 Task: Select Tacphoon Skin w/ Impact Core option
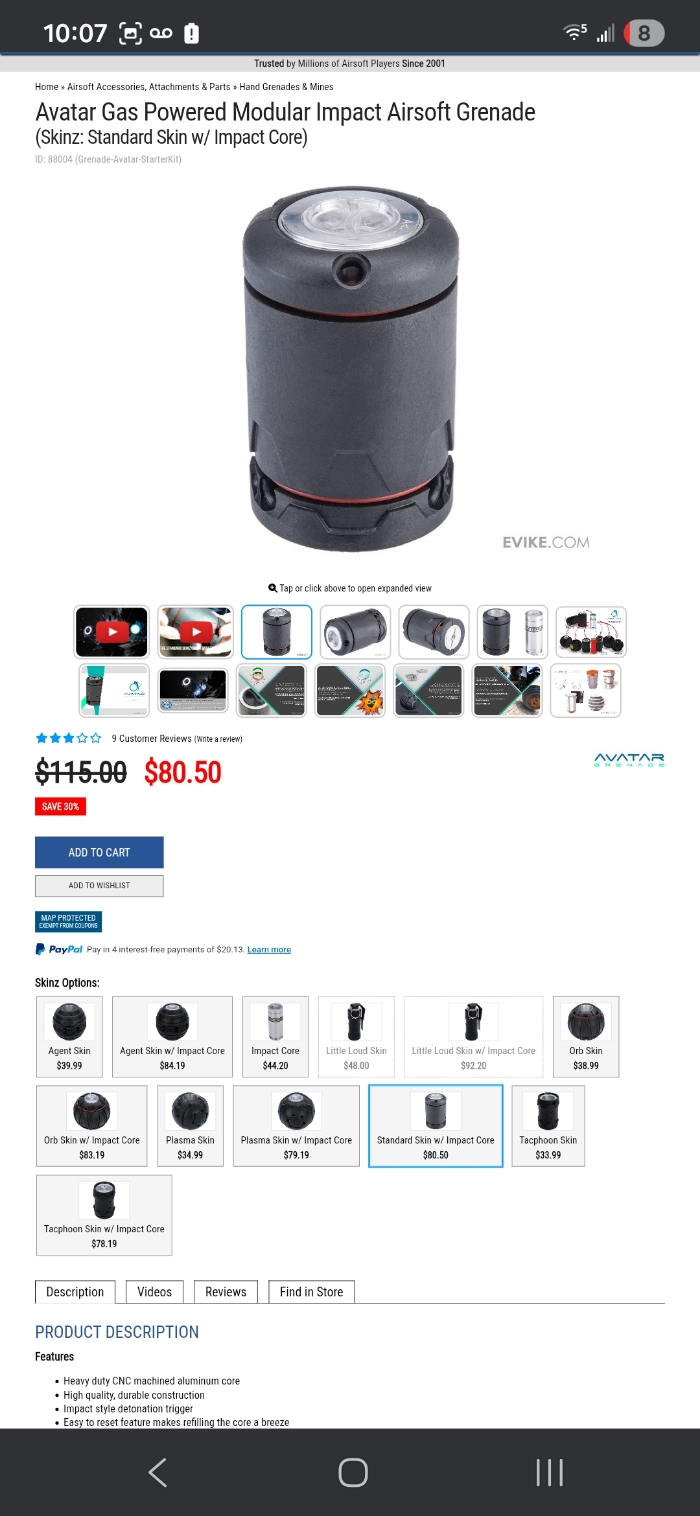(104, 1215)
